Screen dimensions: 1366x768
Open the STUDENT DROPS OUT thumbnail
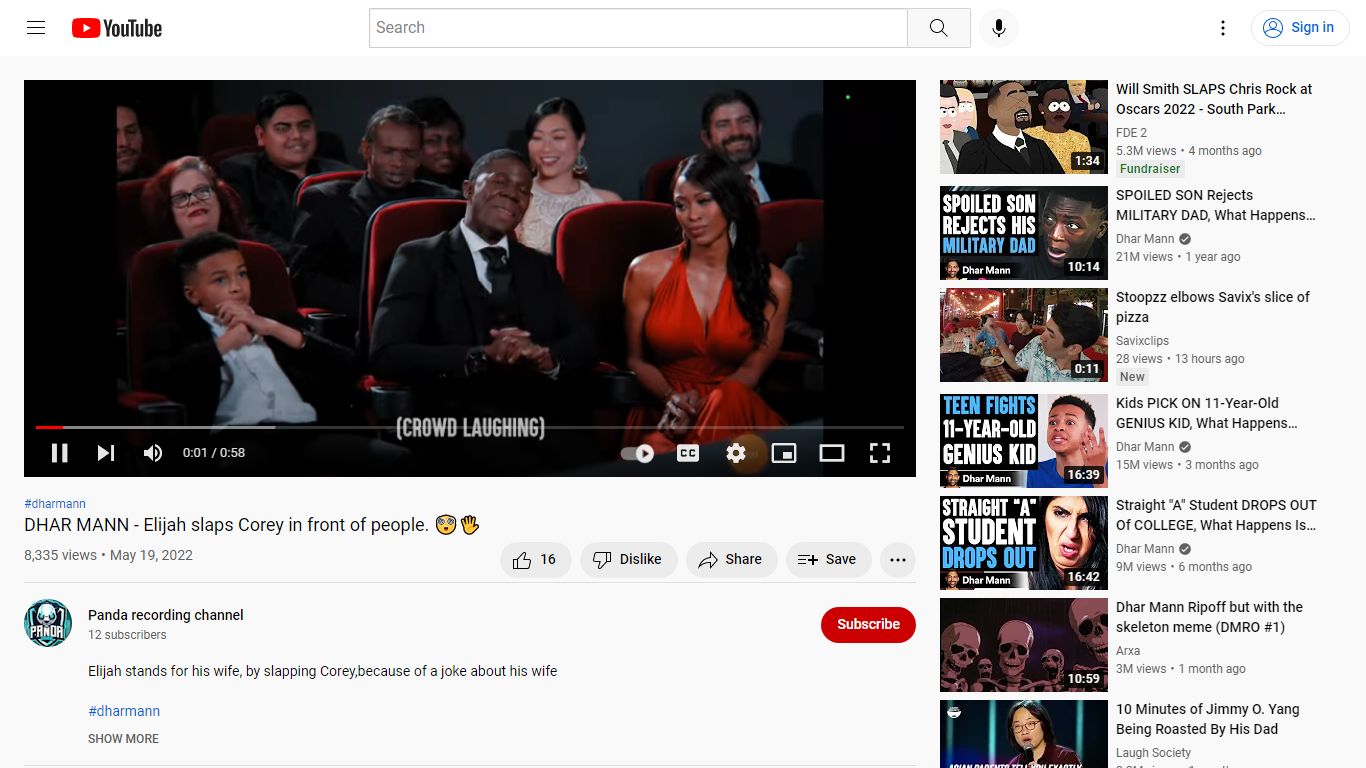(x=1024, y=543)
